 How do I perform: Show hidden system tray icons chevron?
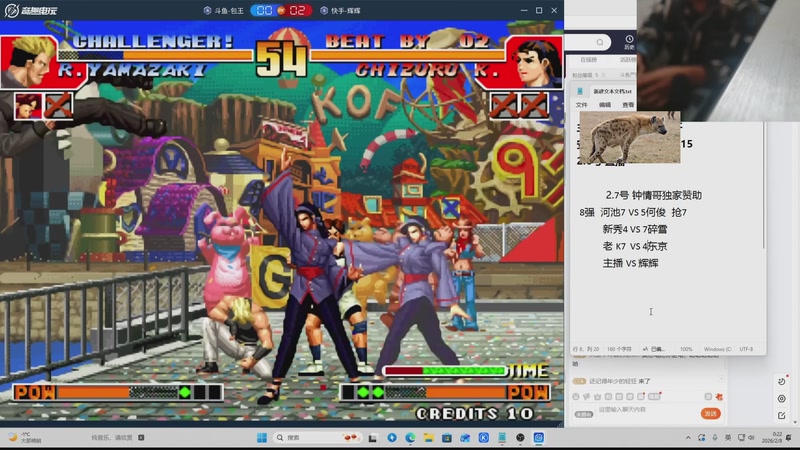[x=688, y=438]
